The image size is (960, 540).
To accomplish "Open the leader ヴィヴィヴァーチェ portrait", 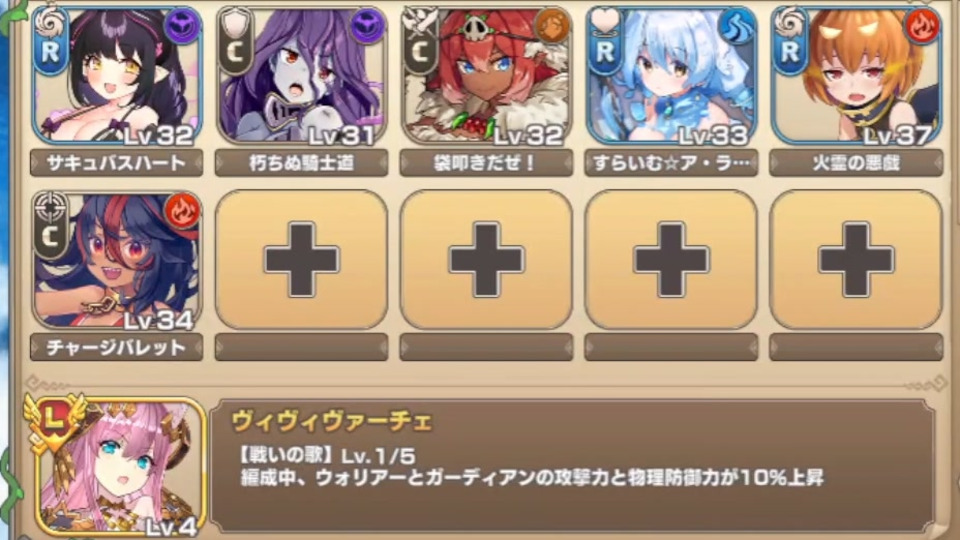I will (116, 467).
